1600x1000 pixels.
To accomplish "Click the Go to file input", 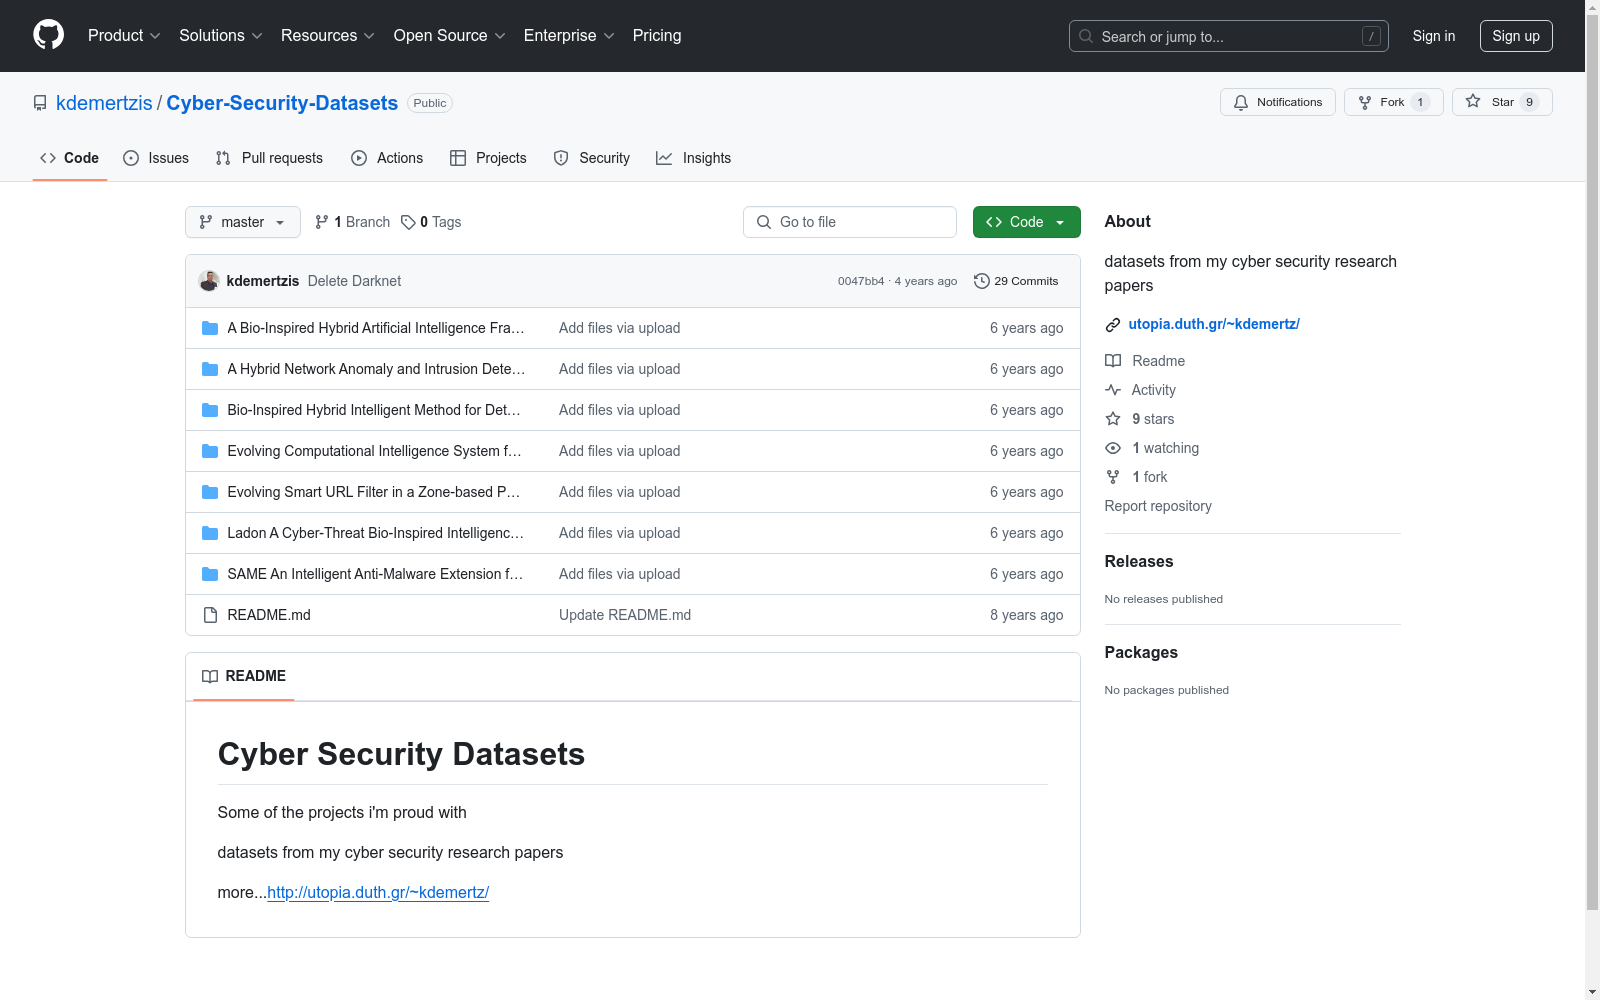I will 850,222.
